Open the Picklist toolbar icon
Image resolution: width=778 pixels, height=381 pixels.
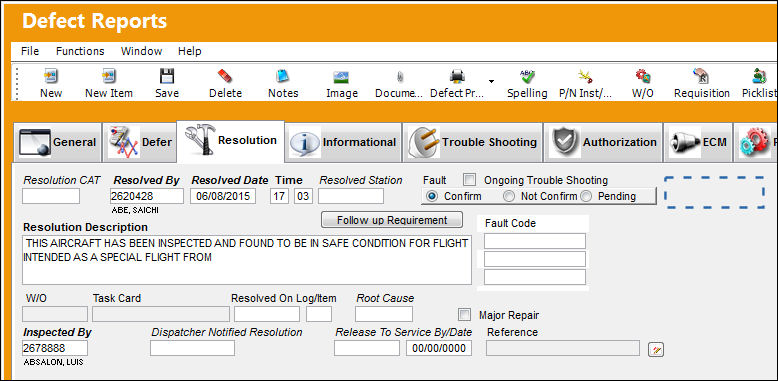(x=759, y=76)
